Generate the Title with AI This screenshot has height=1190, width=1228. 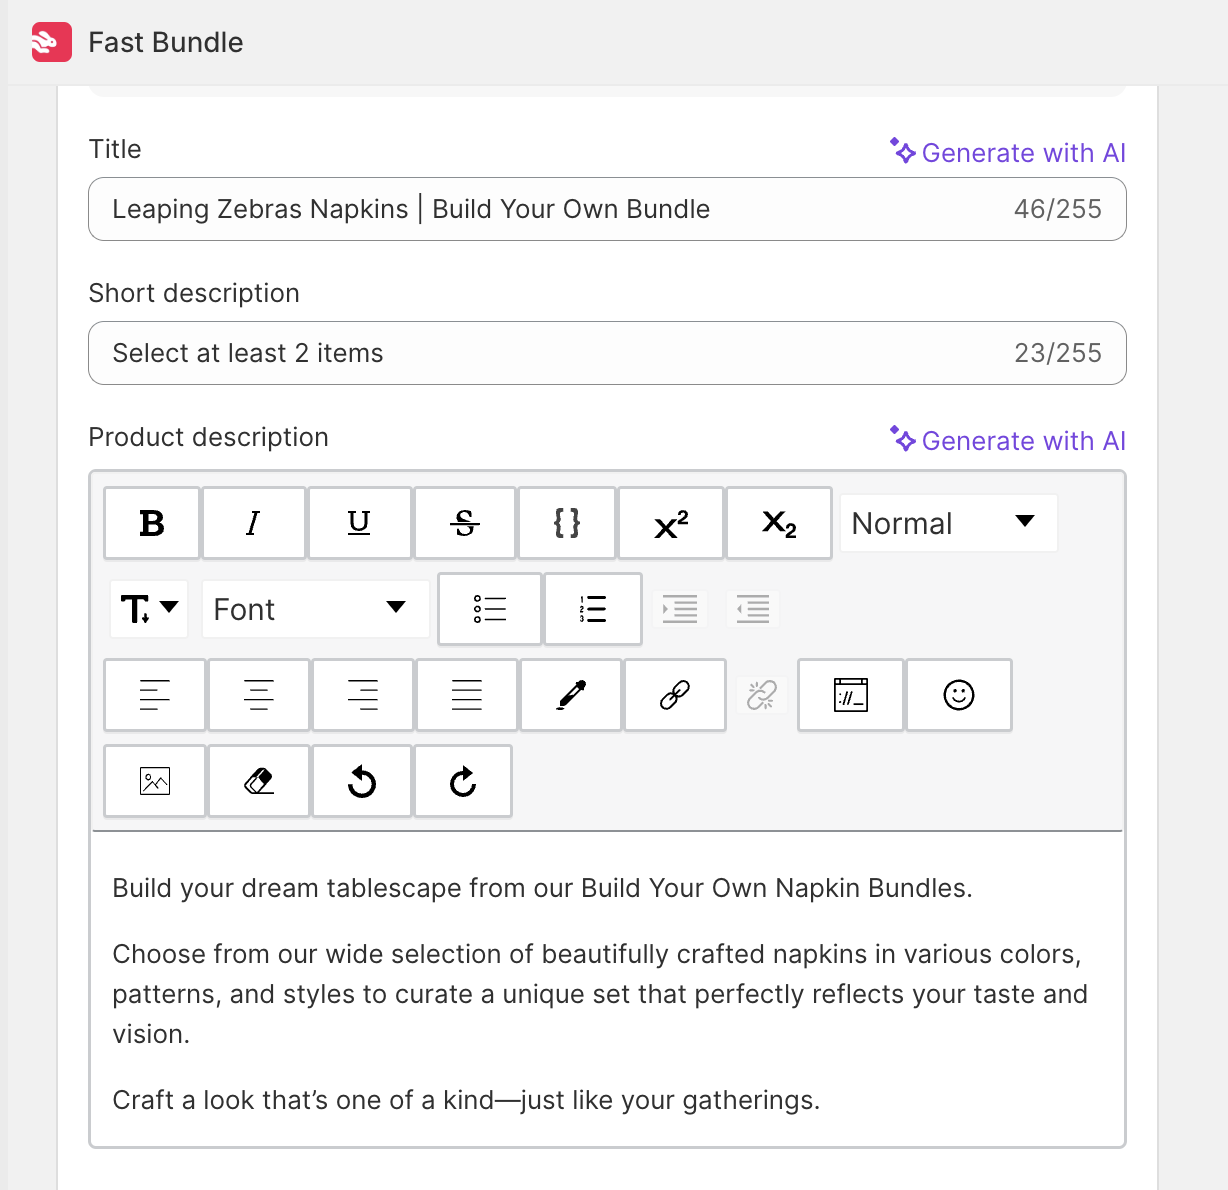(x=1008, y=153)
